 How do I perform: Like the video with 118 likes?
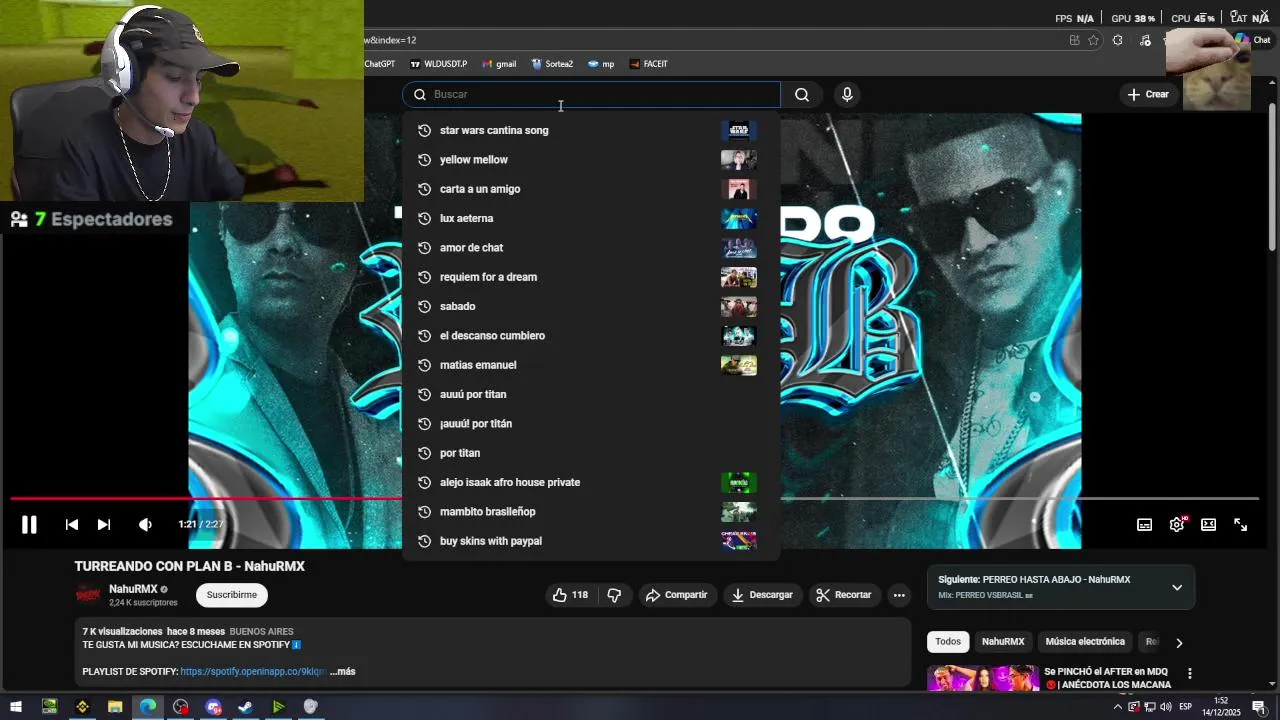coord(570,595)
